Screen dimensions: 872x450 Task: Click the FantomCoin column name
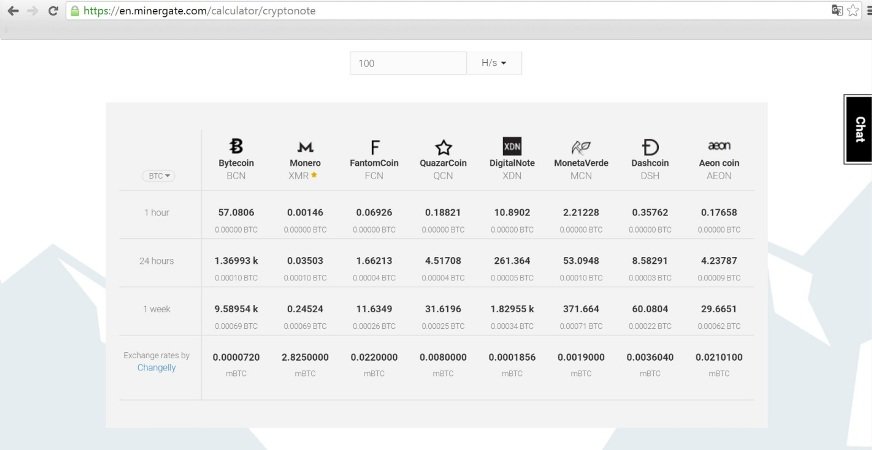(x=374, y=163)
